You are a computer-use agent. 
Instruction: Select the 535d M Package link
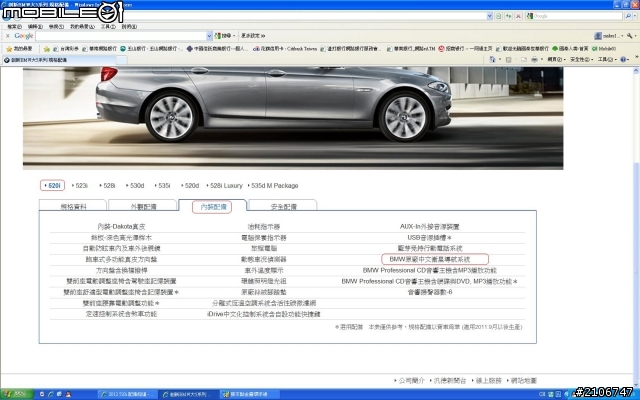273,185
